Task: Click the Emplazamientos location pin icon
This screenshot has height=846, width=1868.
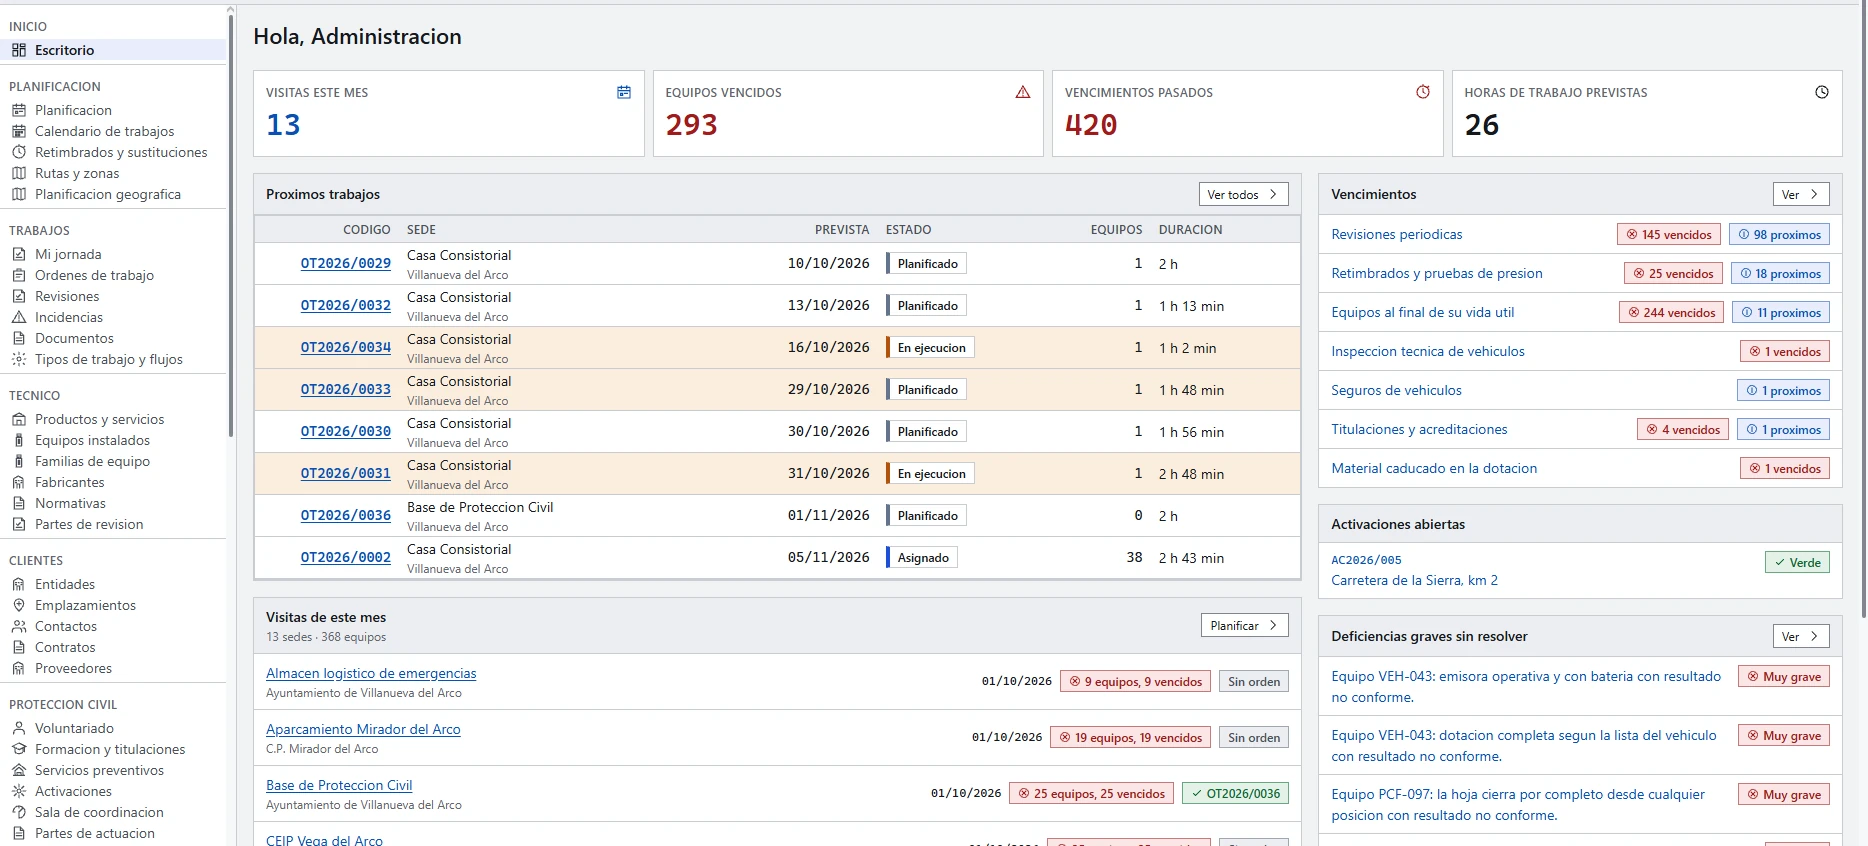Action: [19, 605]
